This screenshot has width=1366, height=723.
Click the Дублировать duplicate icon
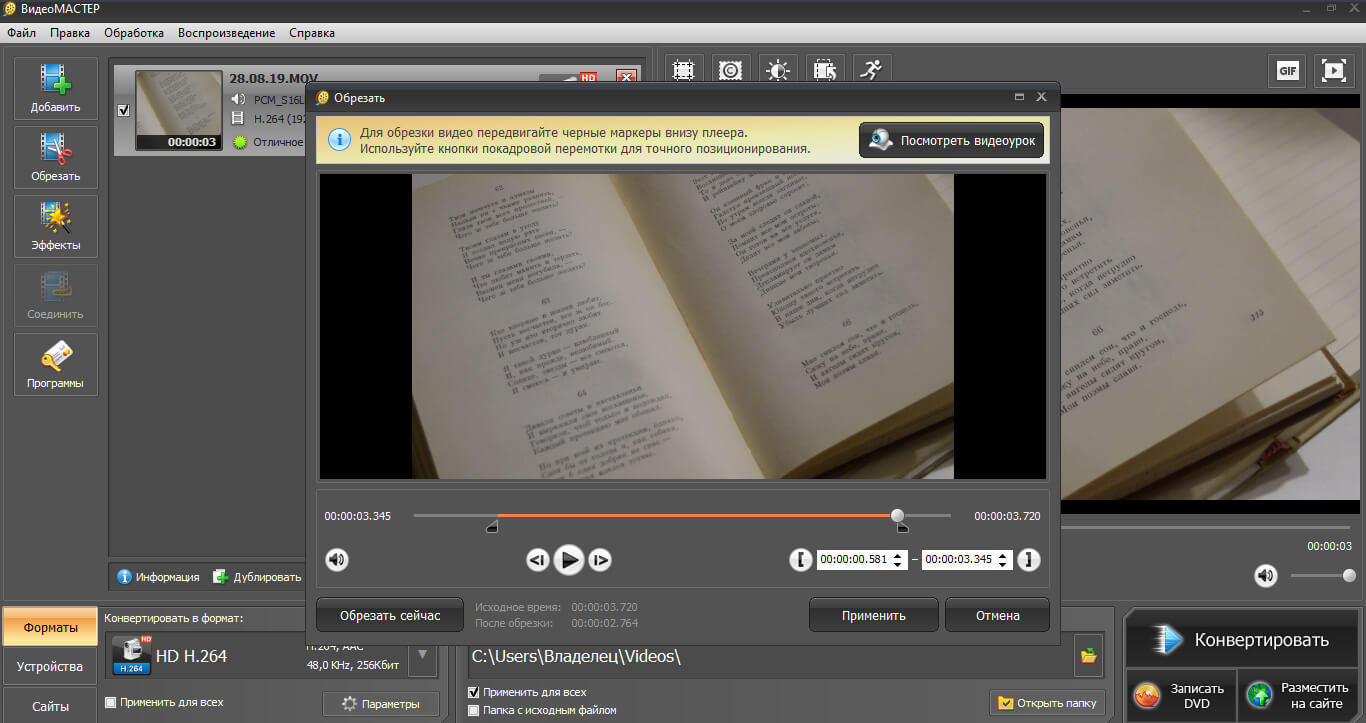click(221, 577)
